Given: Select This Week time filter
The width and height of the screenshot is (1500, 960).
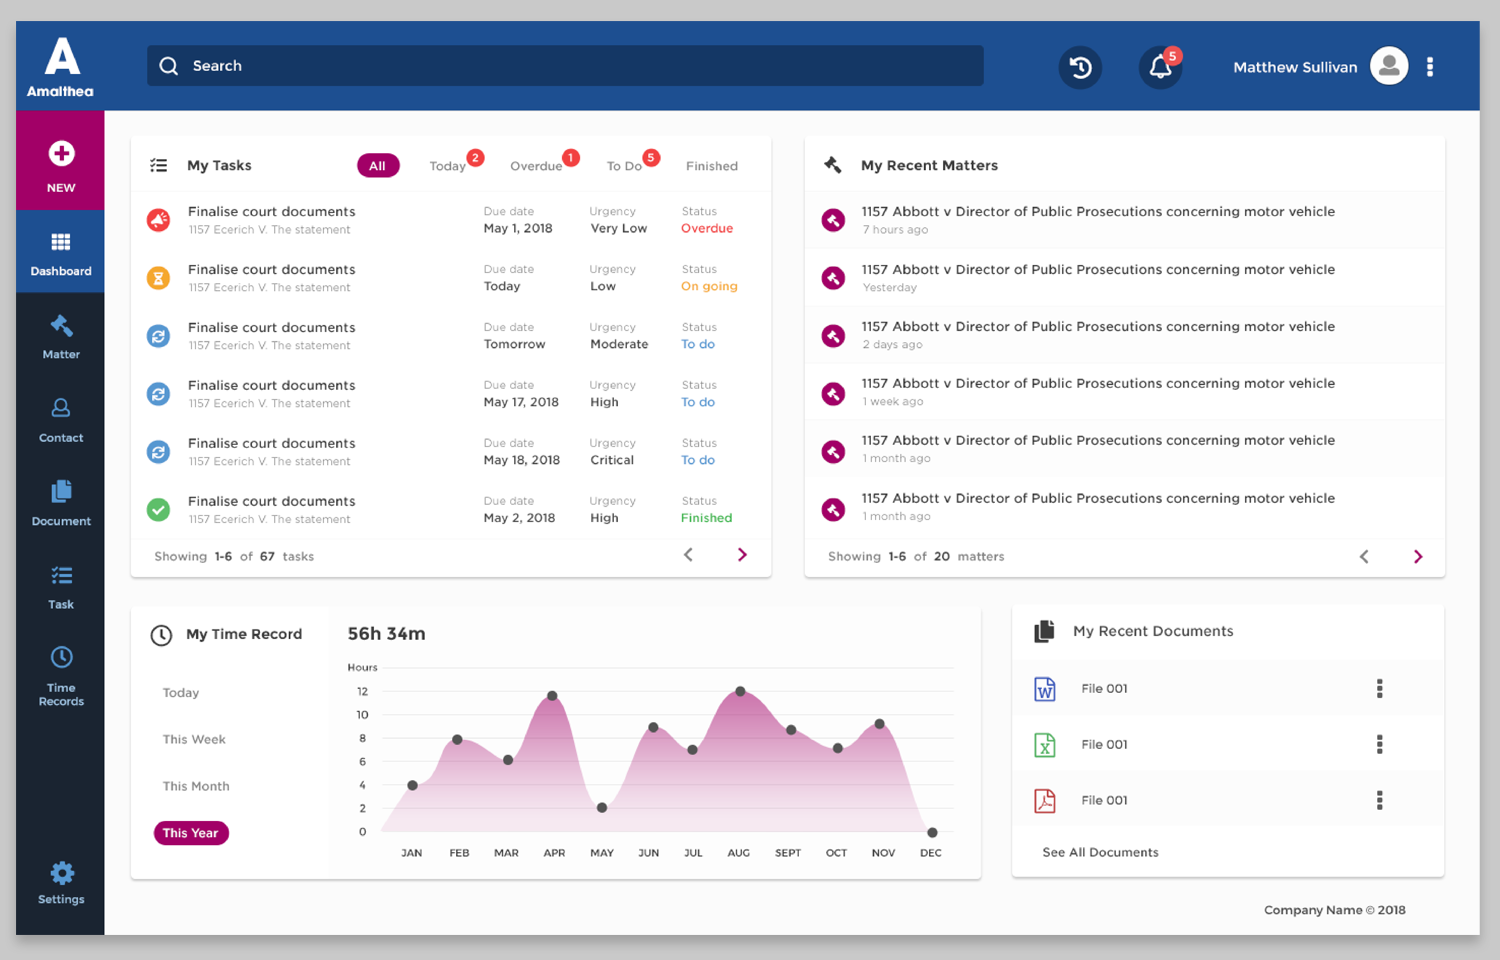Looking at the screenshot, I should pos(194,739).
